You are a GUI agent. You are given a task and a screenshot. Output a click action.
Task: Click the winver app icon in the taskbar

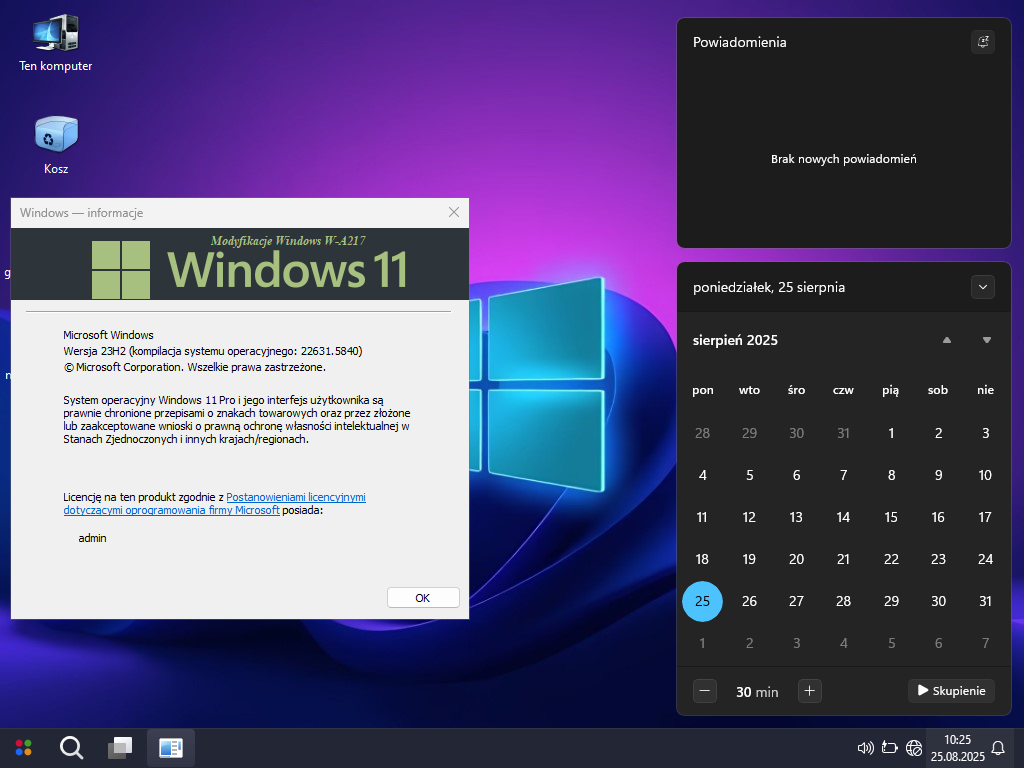point(171,747)
